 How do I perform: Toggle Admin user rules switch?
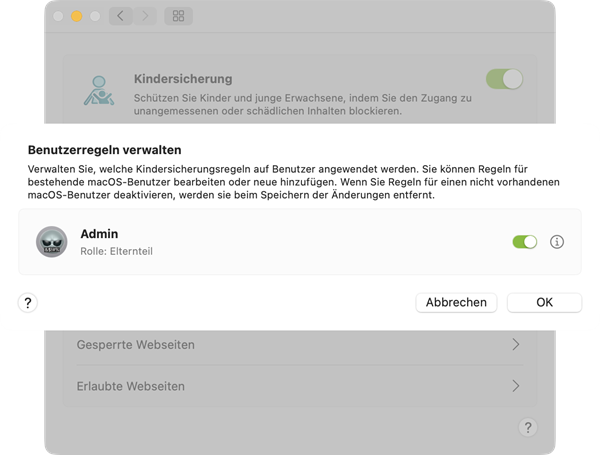(x=525, y=242)
